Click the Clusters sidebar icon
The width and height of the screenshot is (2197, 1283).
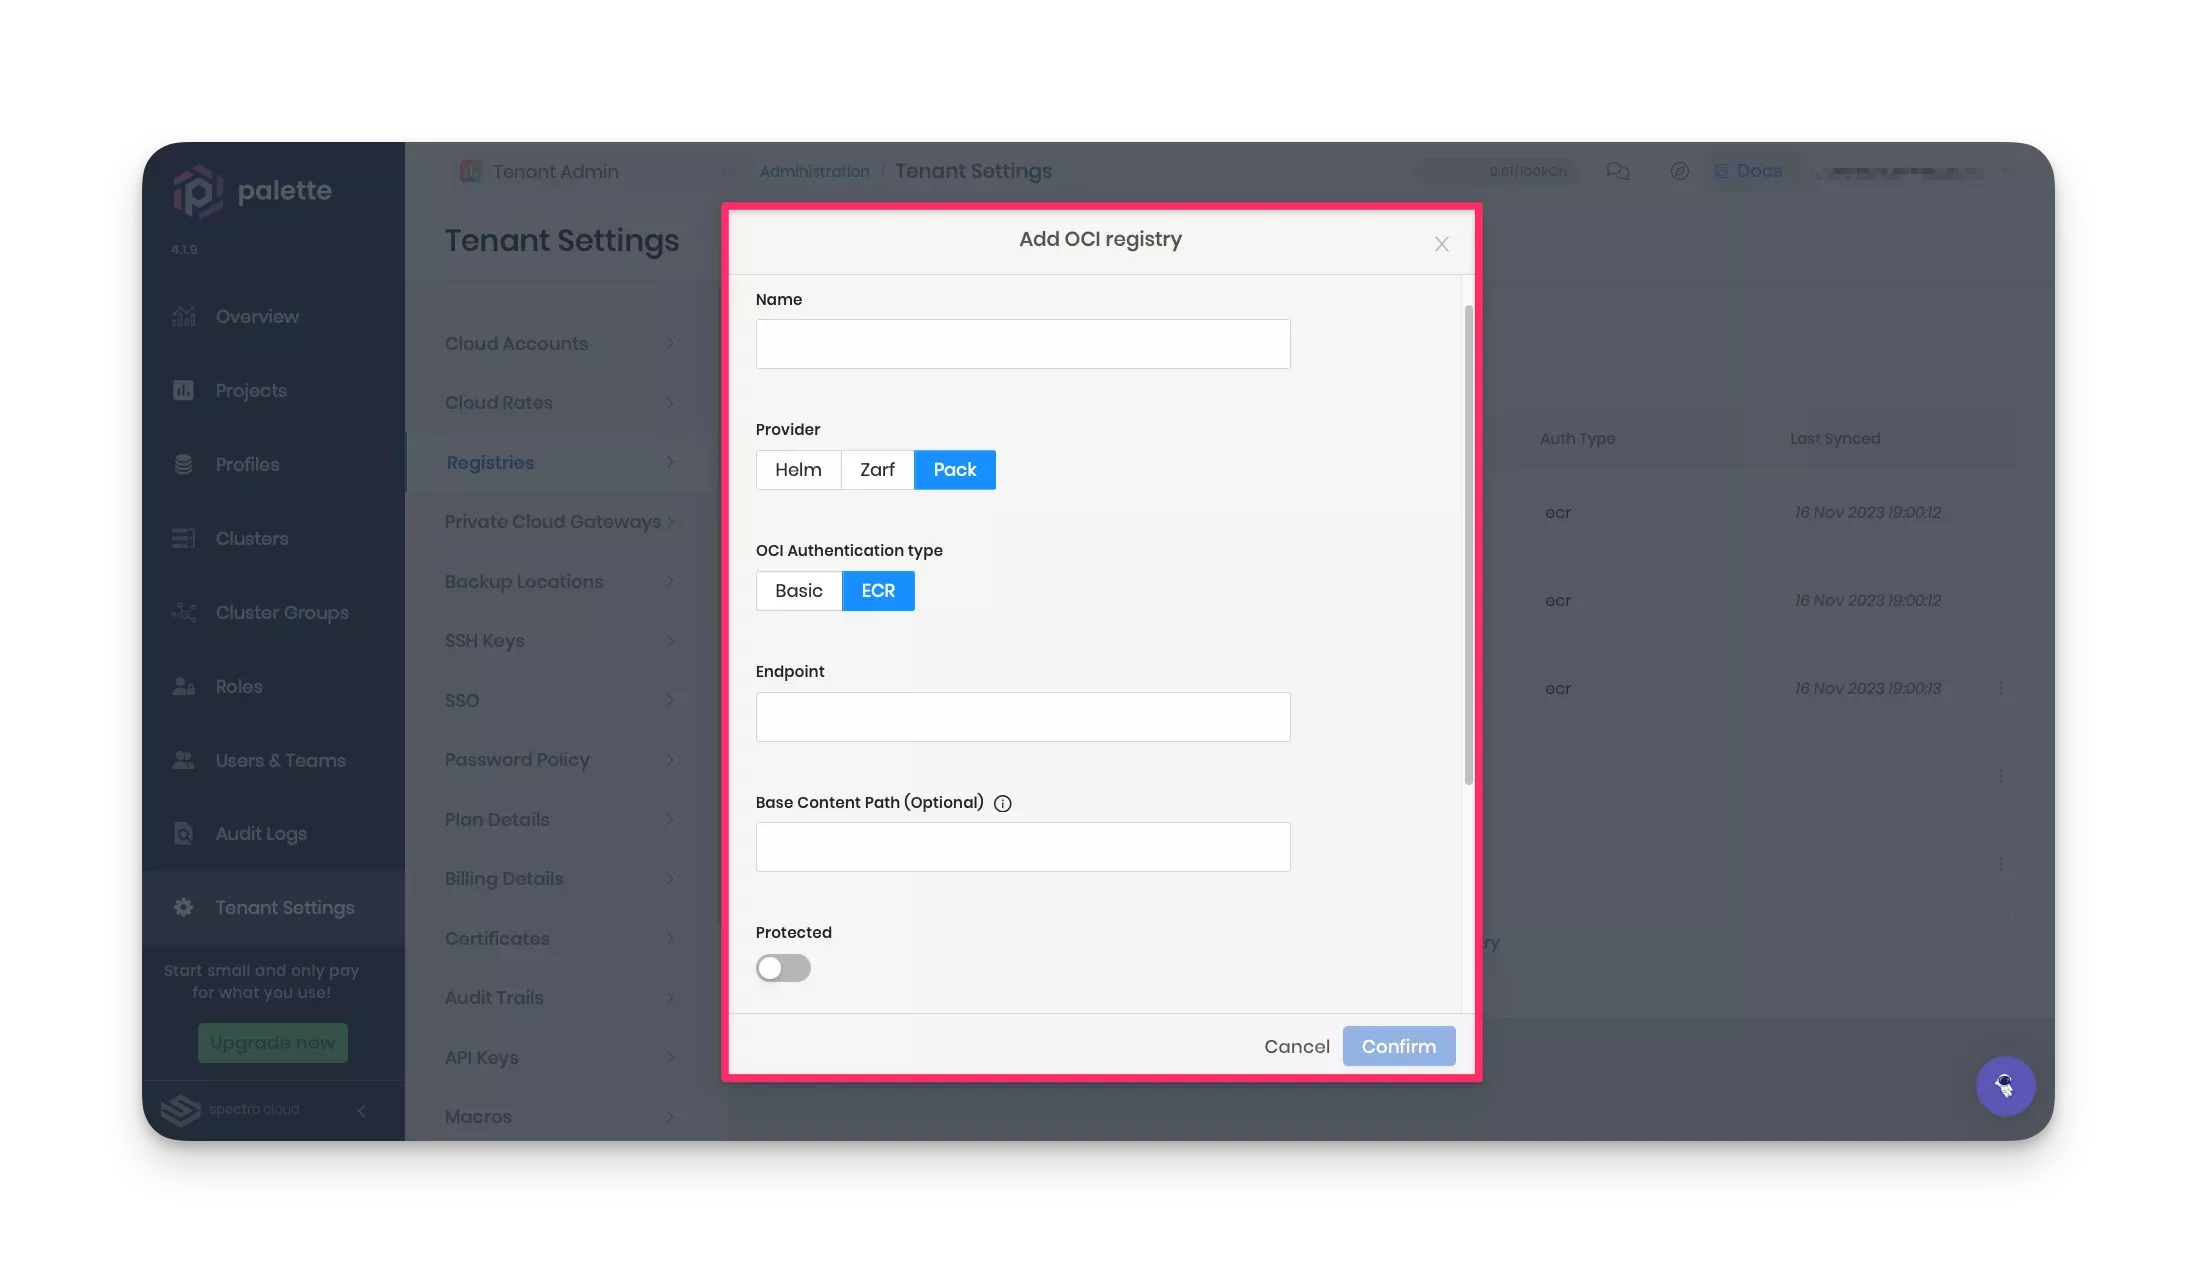point(183,538)
